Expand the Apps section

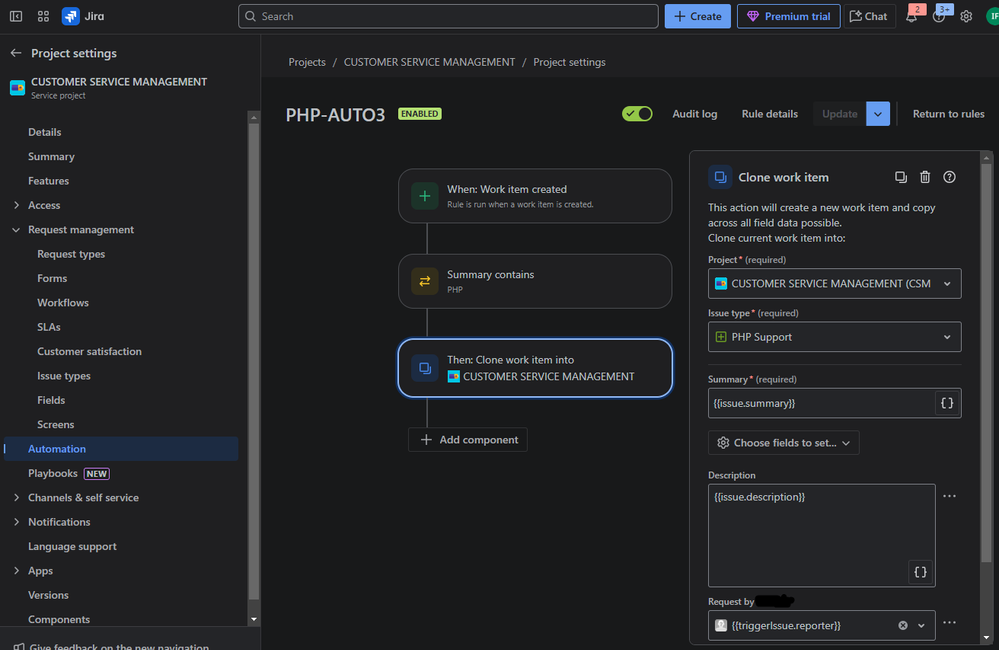[x=17, y=571]
